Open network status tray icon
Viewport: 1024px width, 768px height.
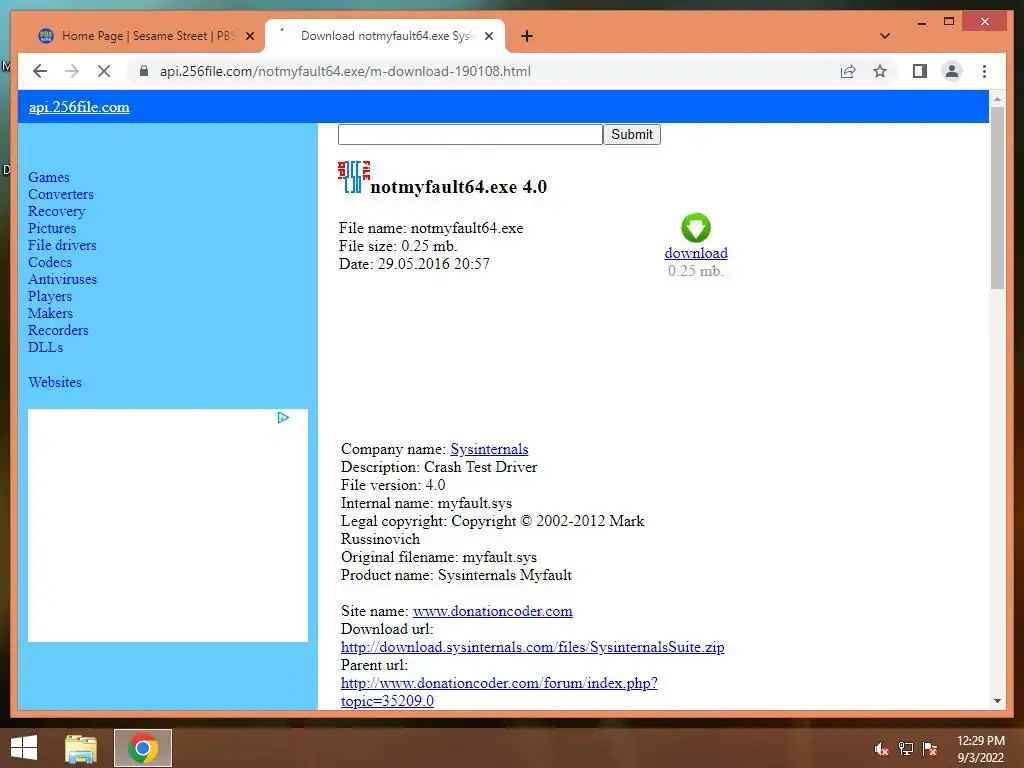point(906,749)
